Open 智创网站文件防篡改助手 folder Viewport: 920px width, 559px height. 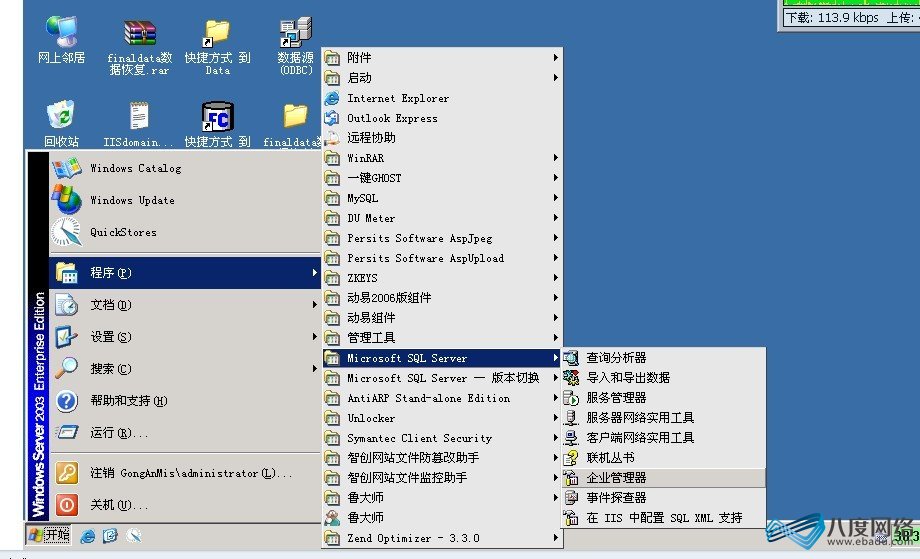[x=442, y=458]
